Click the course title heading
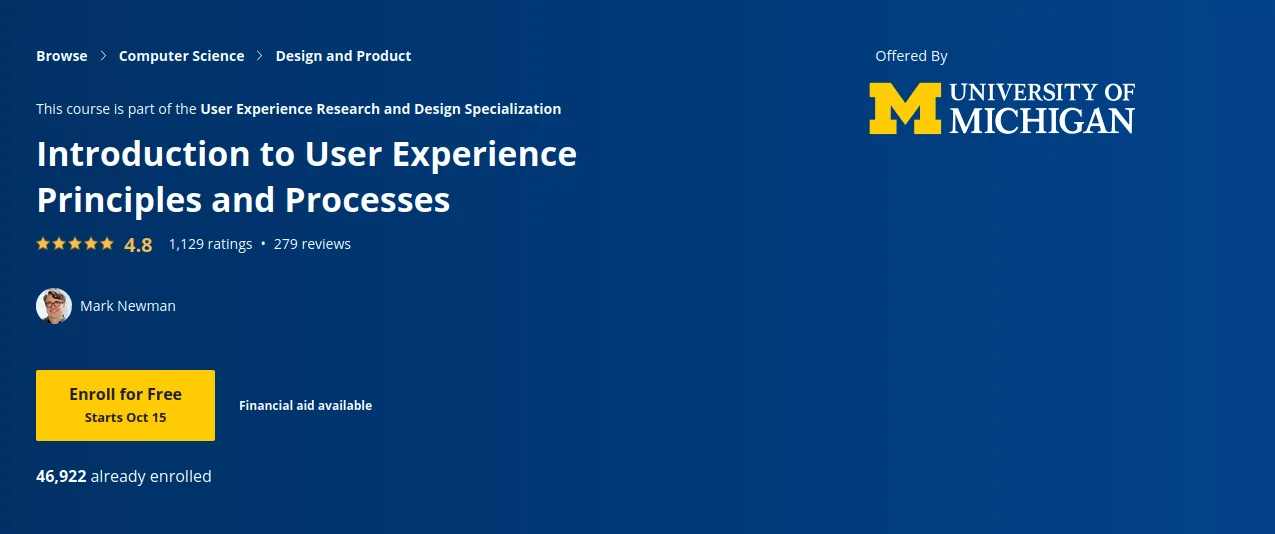Screen dimensions: 1275x534 [x=306, y=177]
